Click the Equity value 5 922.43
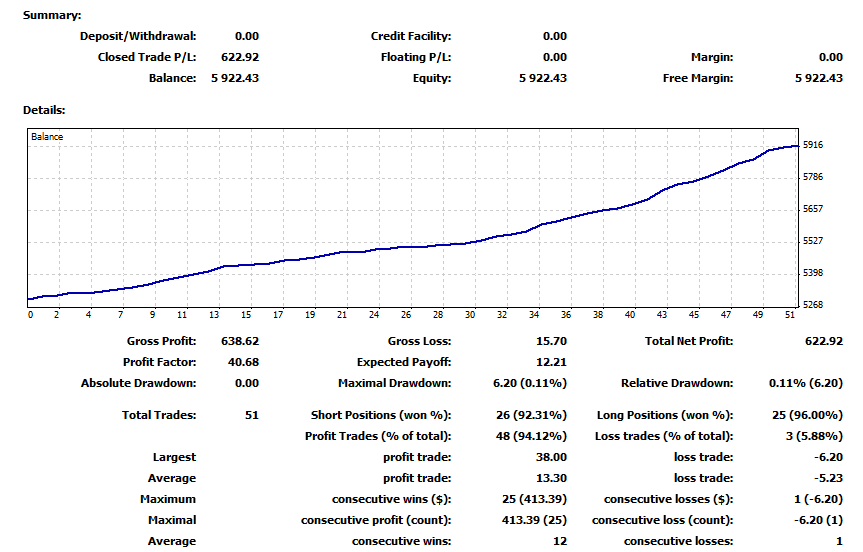Image resolution: width=863 pixels, height=552 pixels. 543,78
